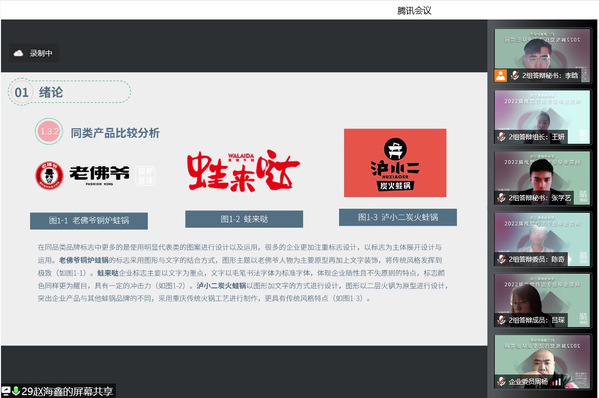This screenshot has width=599, height=398.
Task: Click the muted microphone icon for 李晗
Action: click(x=515, y=75)
